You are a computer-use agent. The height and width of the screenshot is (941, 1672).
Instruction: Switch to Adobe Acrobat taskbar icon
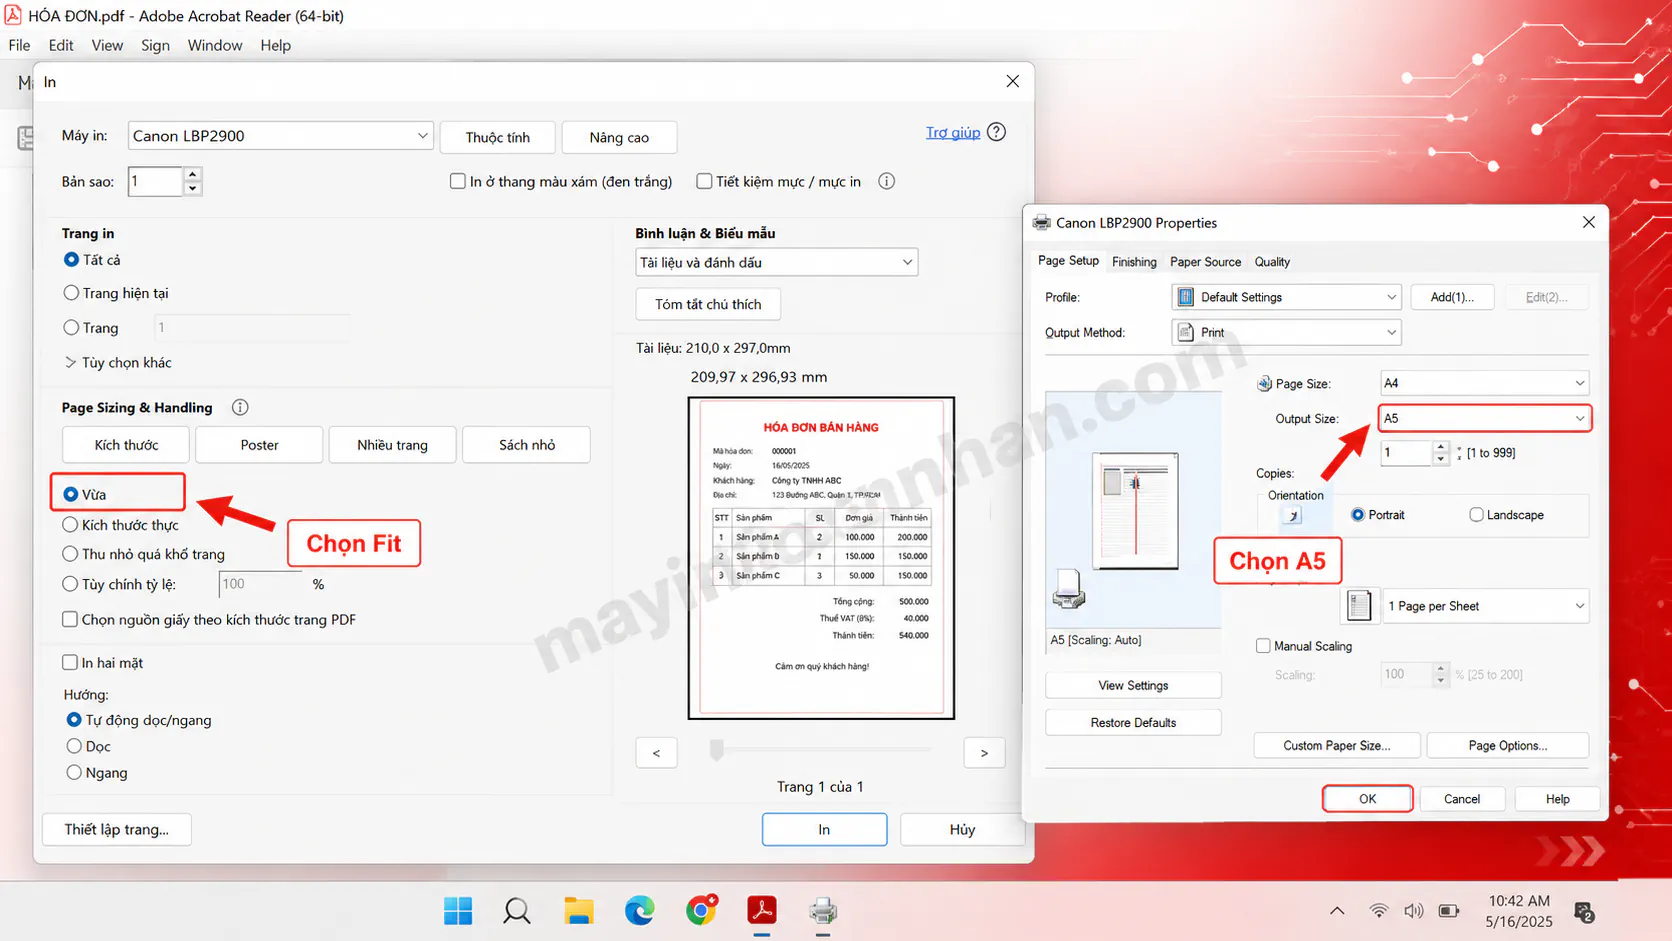[x=762, y=910]
